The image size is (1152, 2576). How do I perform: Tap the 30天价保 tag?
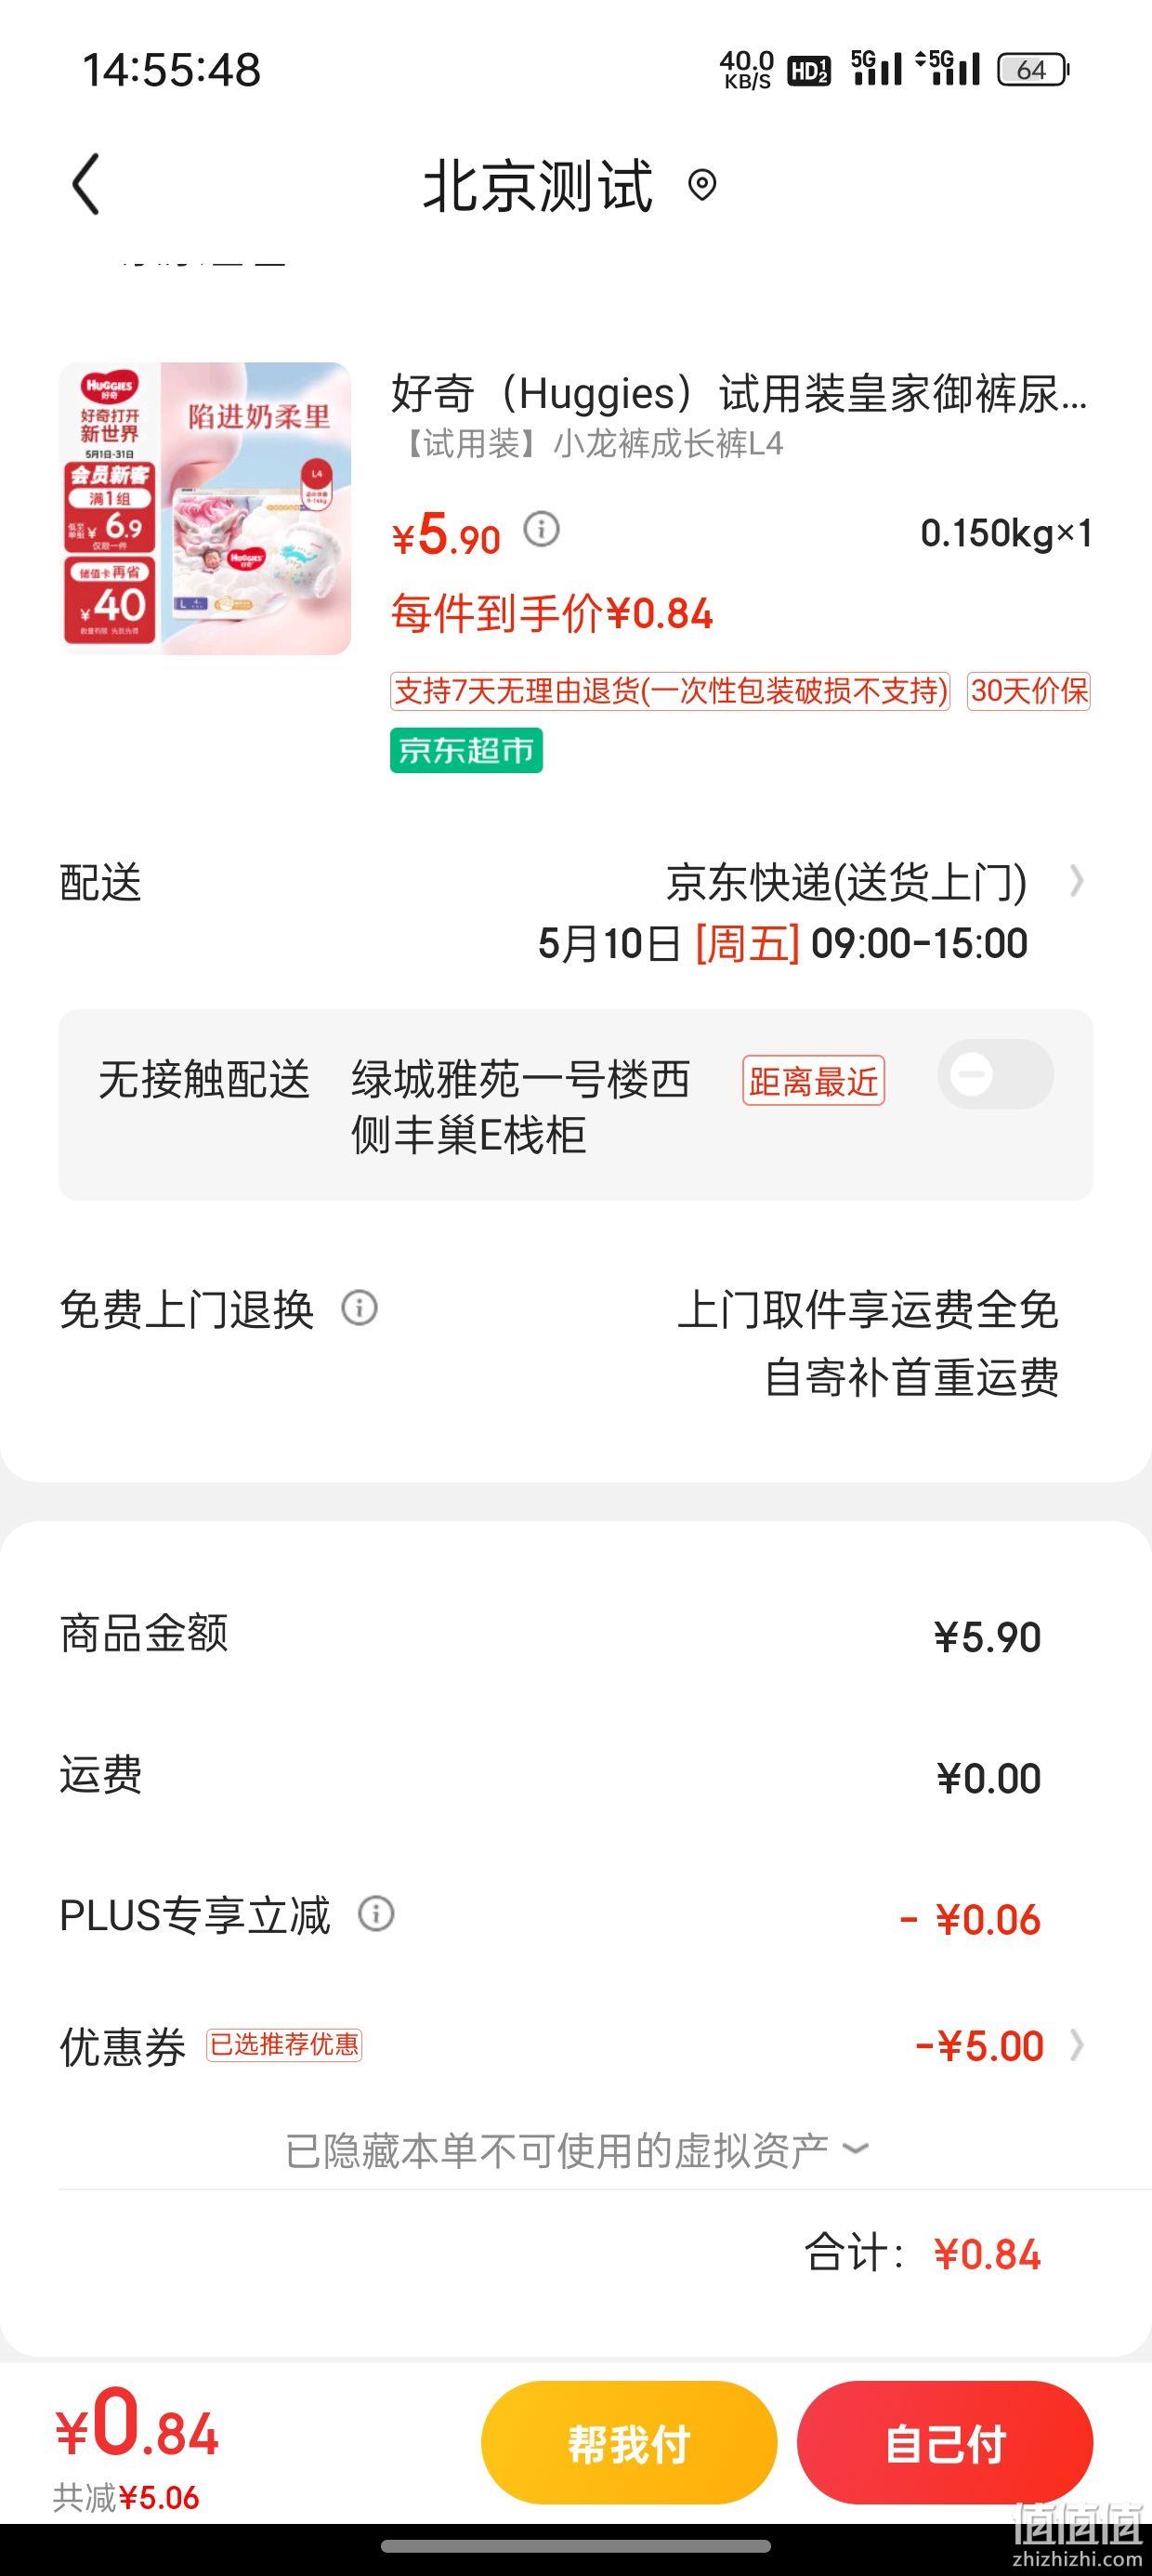coord(1029,691)
